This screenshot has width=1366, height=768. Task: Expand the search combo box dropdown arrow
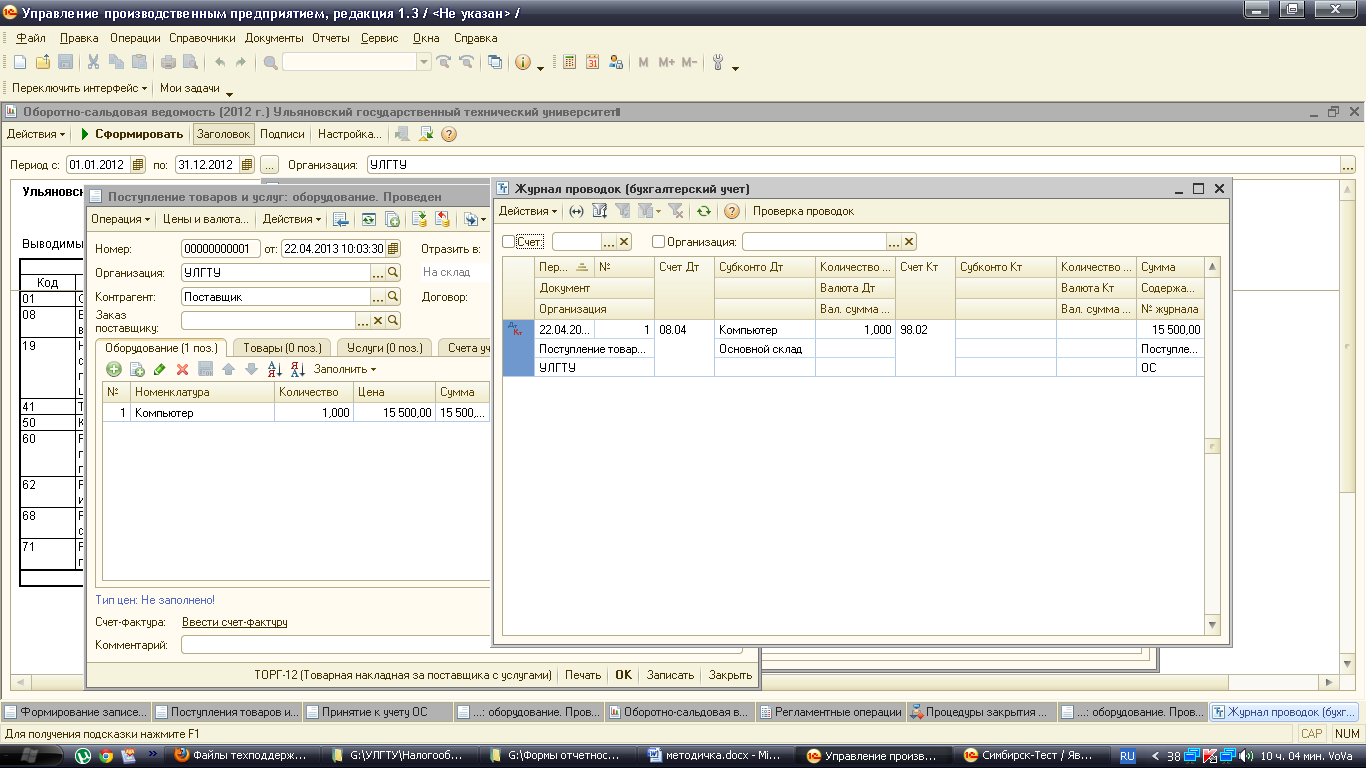pos(424,62)
